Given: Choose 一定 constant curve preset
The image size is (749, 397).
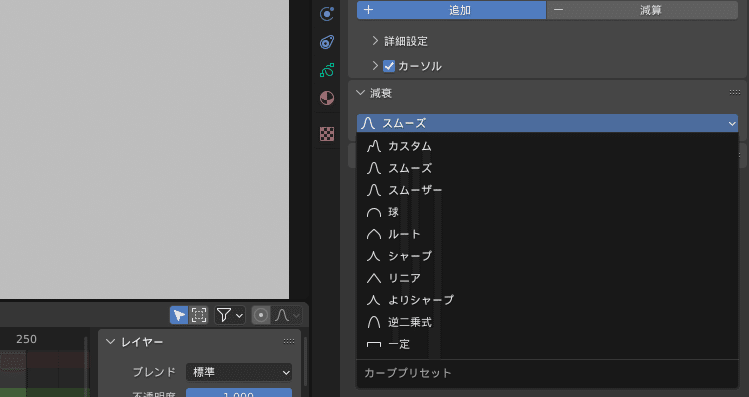Looking at the screenshot, I should pyautogui.click(x=547, y=344).
